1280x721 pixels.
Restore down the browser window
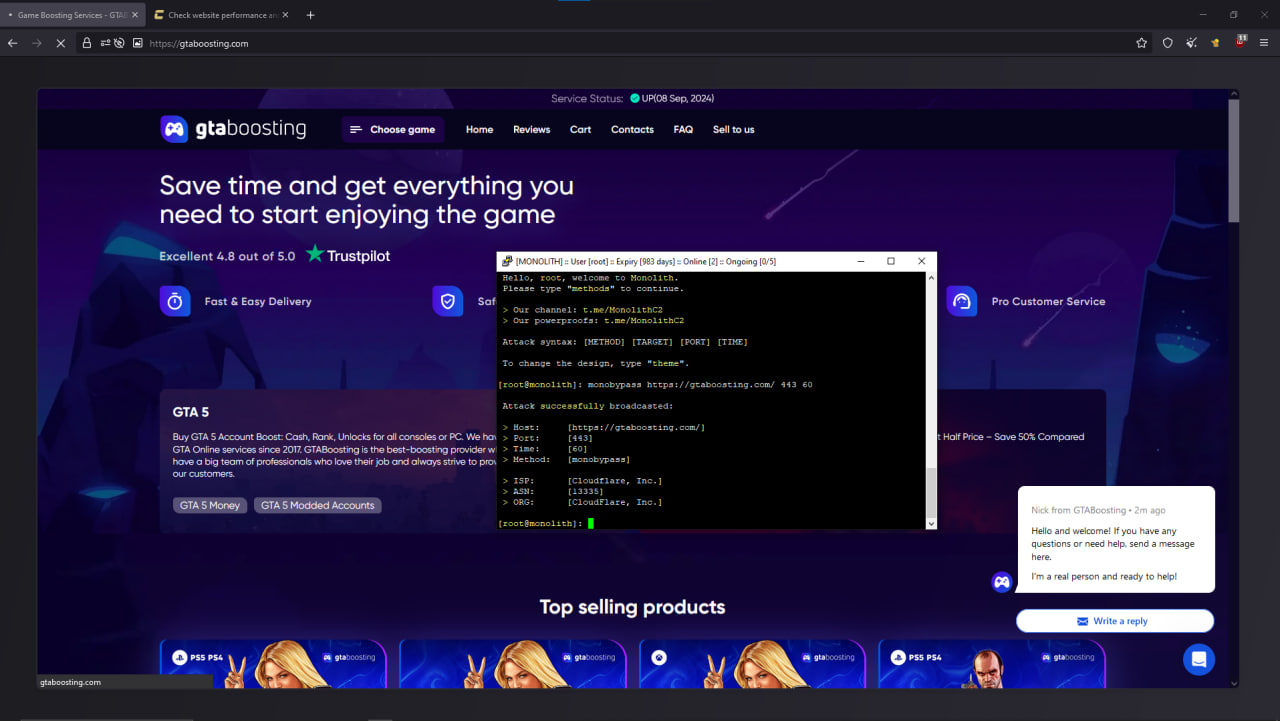[x=1233, y=15]
